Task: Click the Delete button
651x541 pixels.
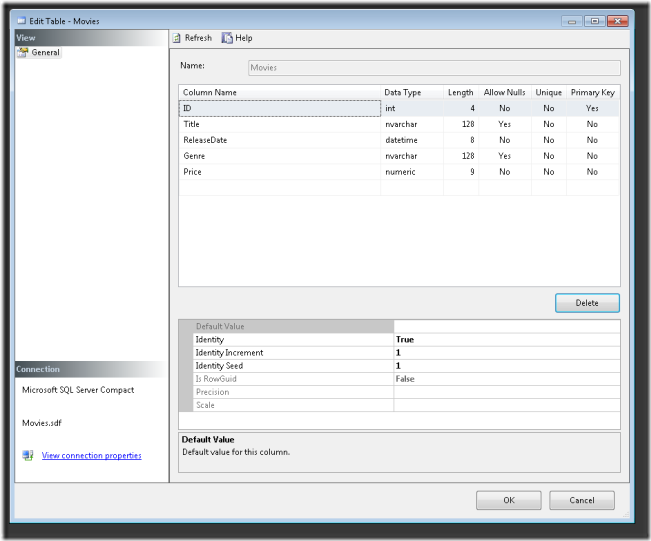Action: coord(587,303)
